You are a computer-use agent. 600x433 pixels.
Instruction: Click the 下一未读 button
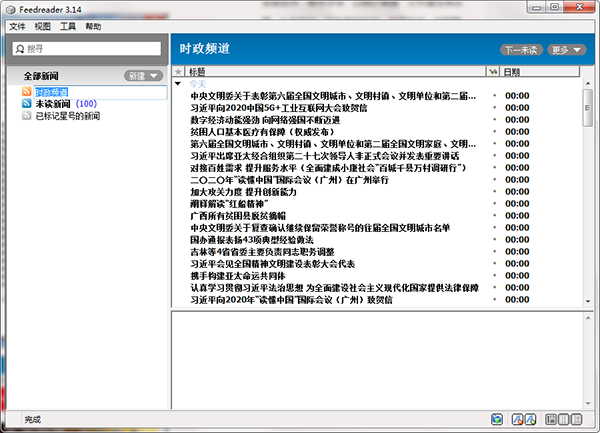click(x=521, y=49)
